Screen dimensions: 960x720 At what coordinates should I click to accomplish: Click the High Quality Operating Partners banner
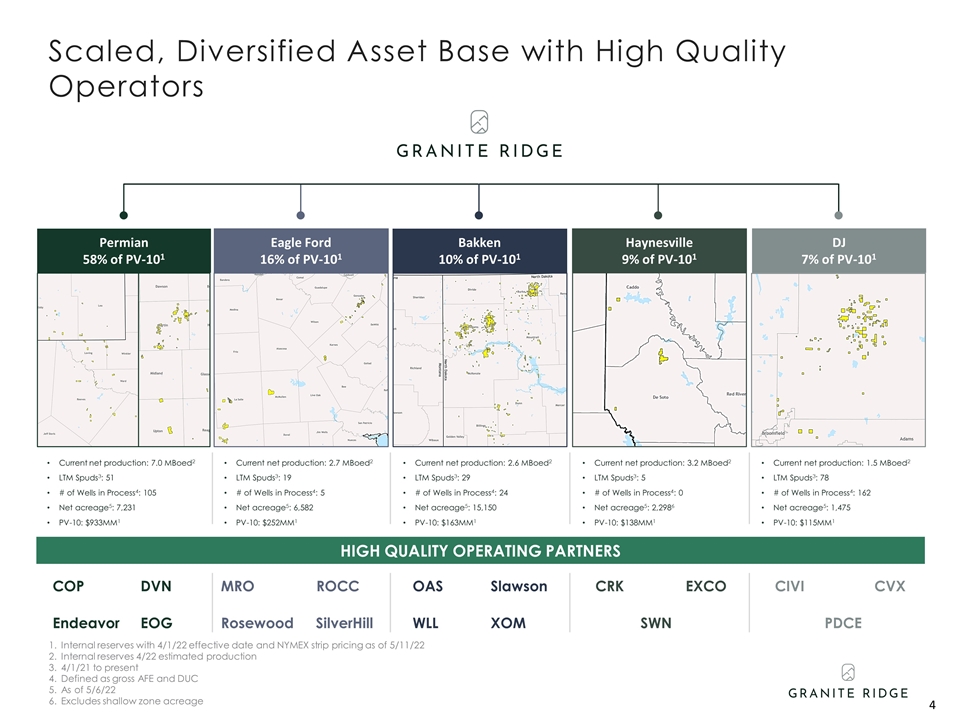[x=480, y=551]
